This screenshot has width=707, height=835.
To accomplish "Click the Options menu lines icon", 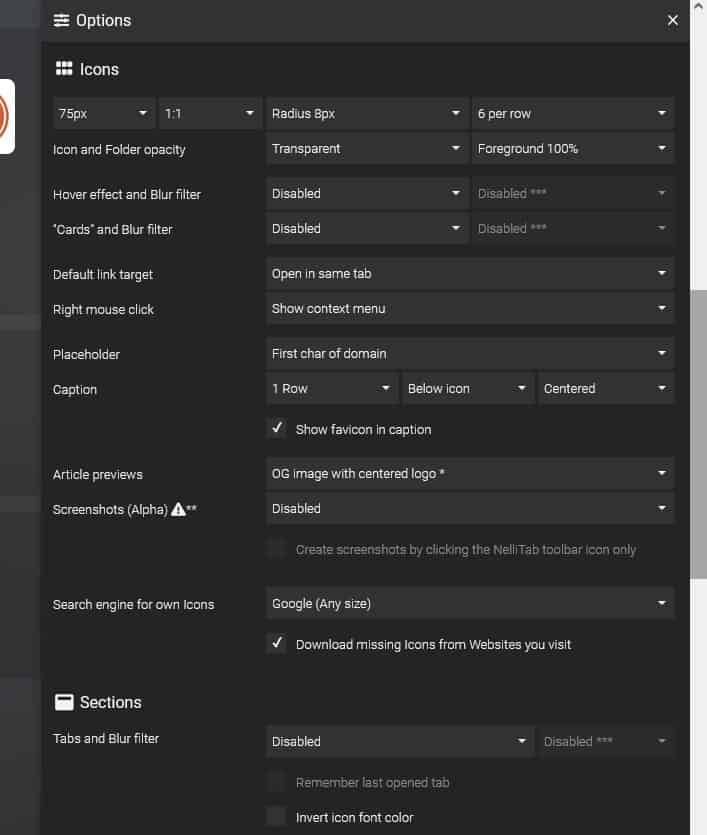I will (x=61, y=20).
